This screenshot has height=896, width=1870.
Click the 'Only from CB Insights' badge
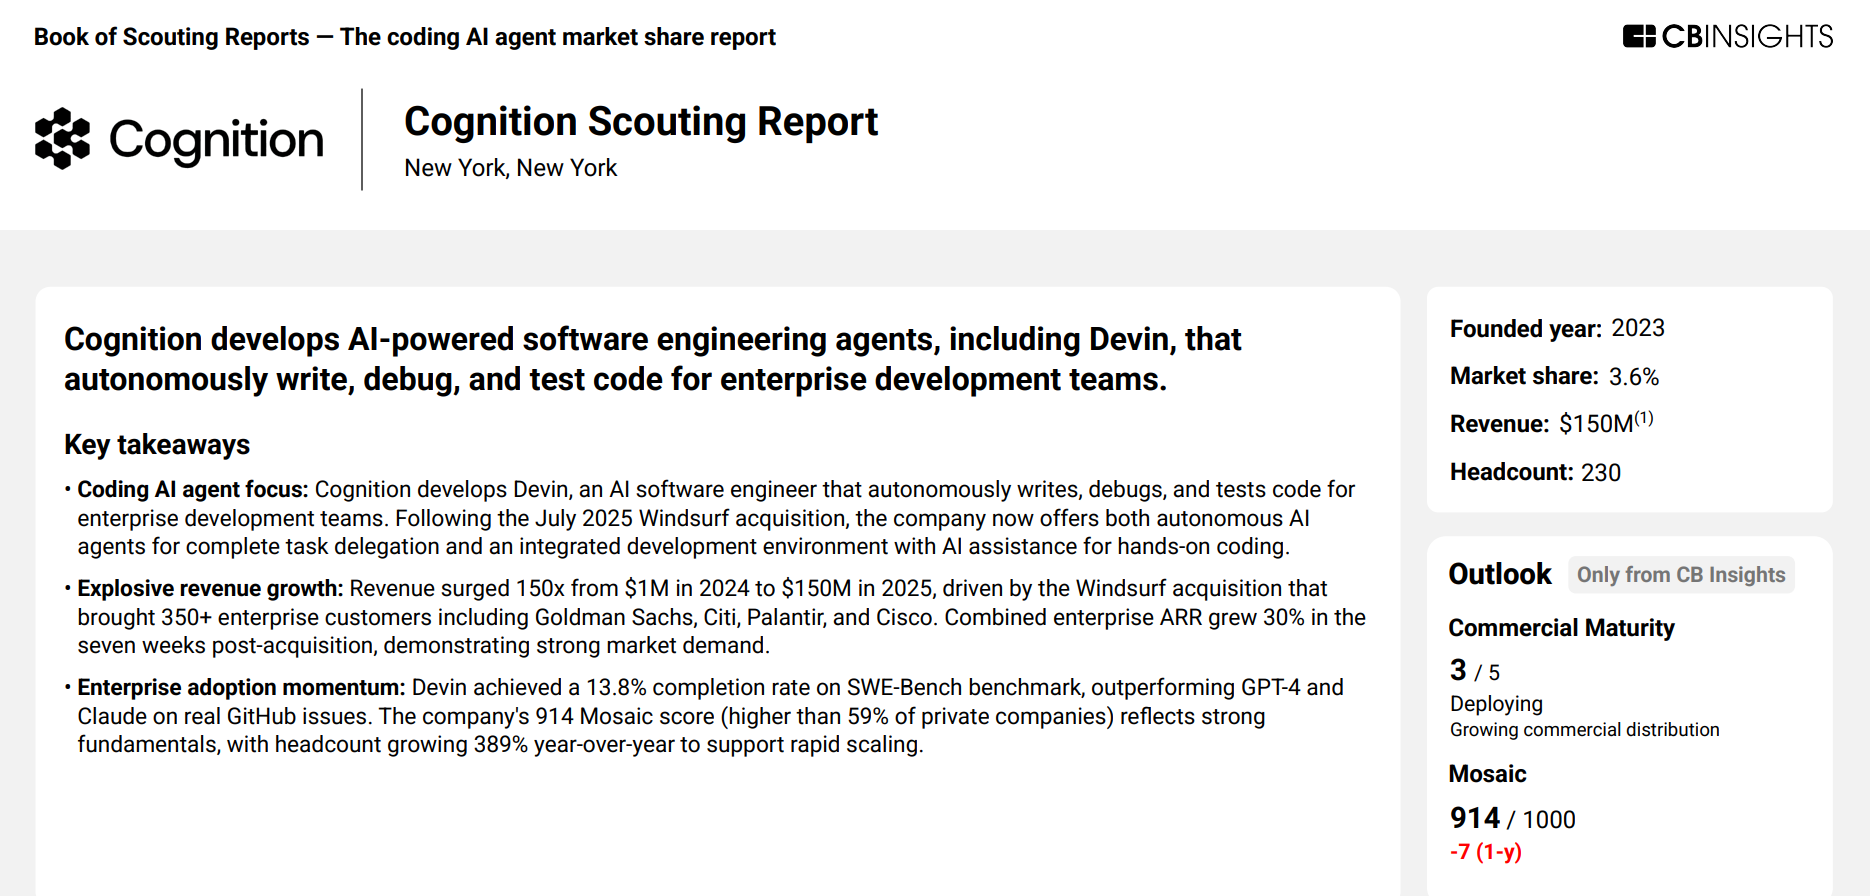[1681, 575]
